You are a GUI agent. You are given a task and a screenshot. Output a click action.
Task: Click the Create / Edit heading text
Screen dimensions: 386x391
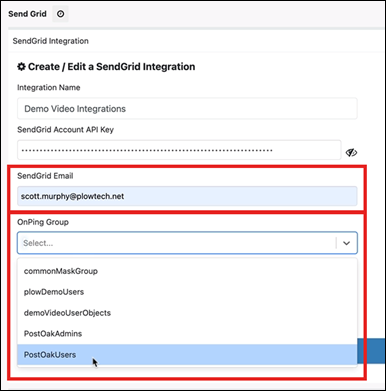pyautogui.click(x=111, y=67)
